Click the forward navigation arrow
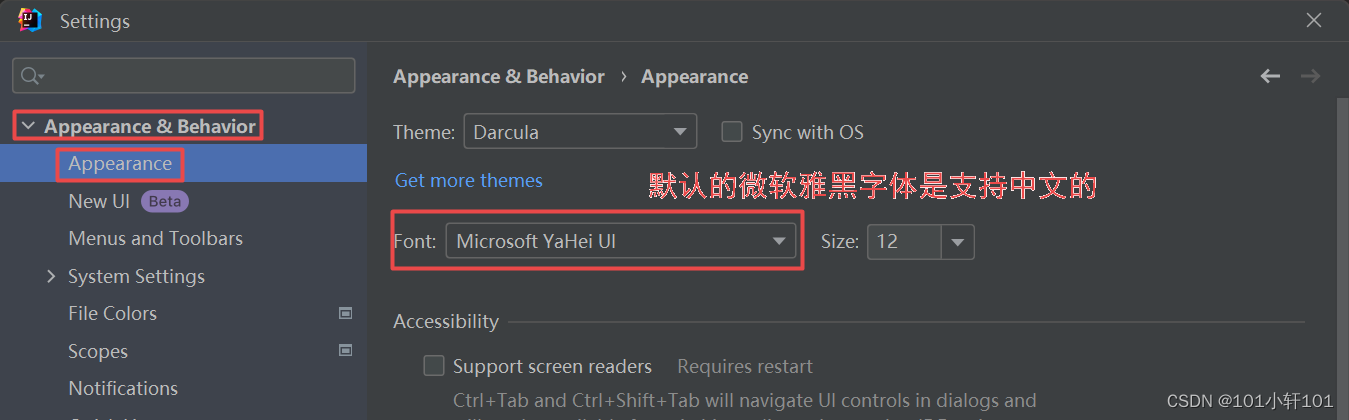Image resolution: width=1349 pixels, height=420 pixels. tap(1310, 77)
